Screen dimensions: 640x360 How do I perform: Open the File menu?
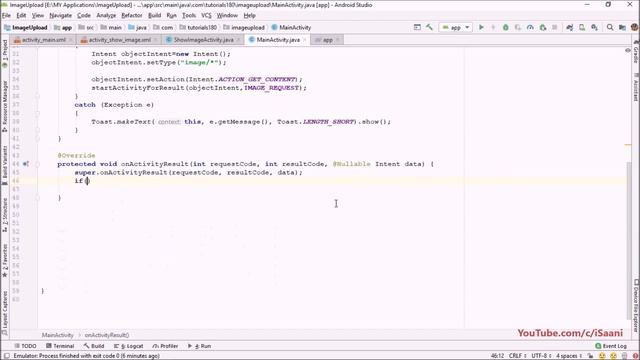coord(7,16)
